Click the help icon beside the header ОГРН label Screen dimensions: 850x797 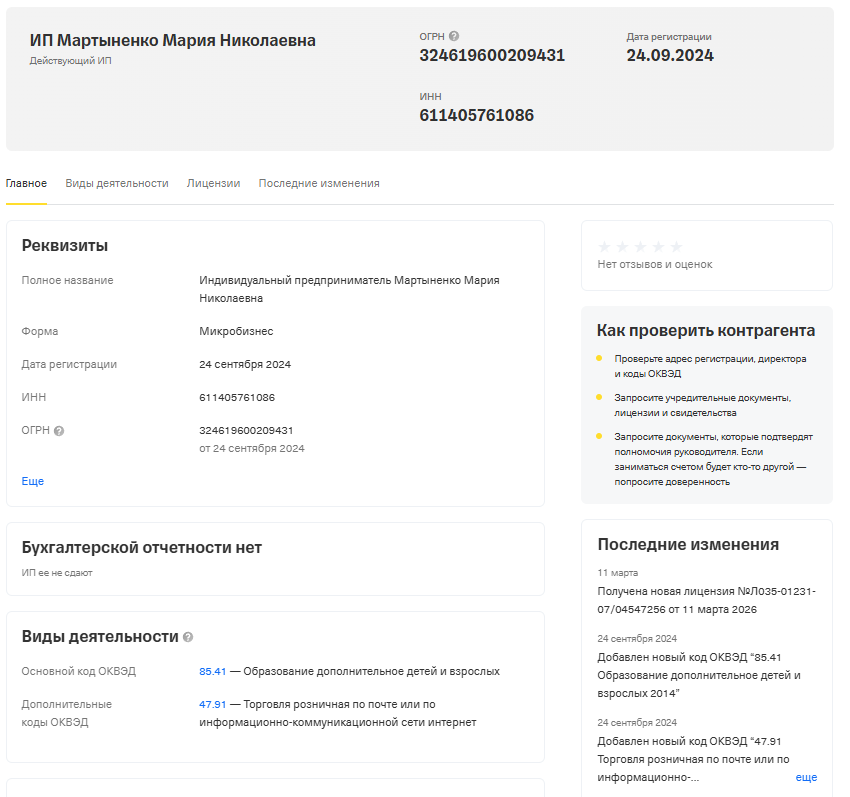tap(454, 37)
